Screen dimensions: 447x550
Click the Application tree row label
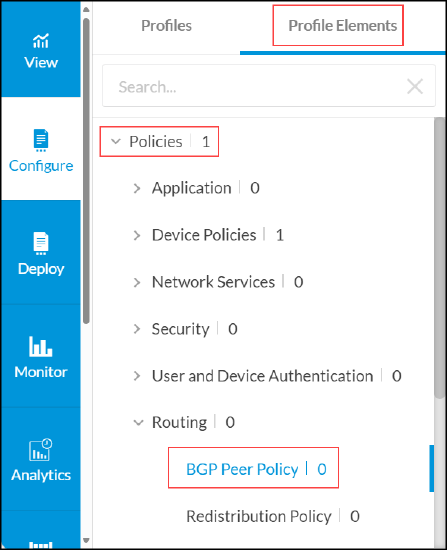tap(192, 188)
